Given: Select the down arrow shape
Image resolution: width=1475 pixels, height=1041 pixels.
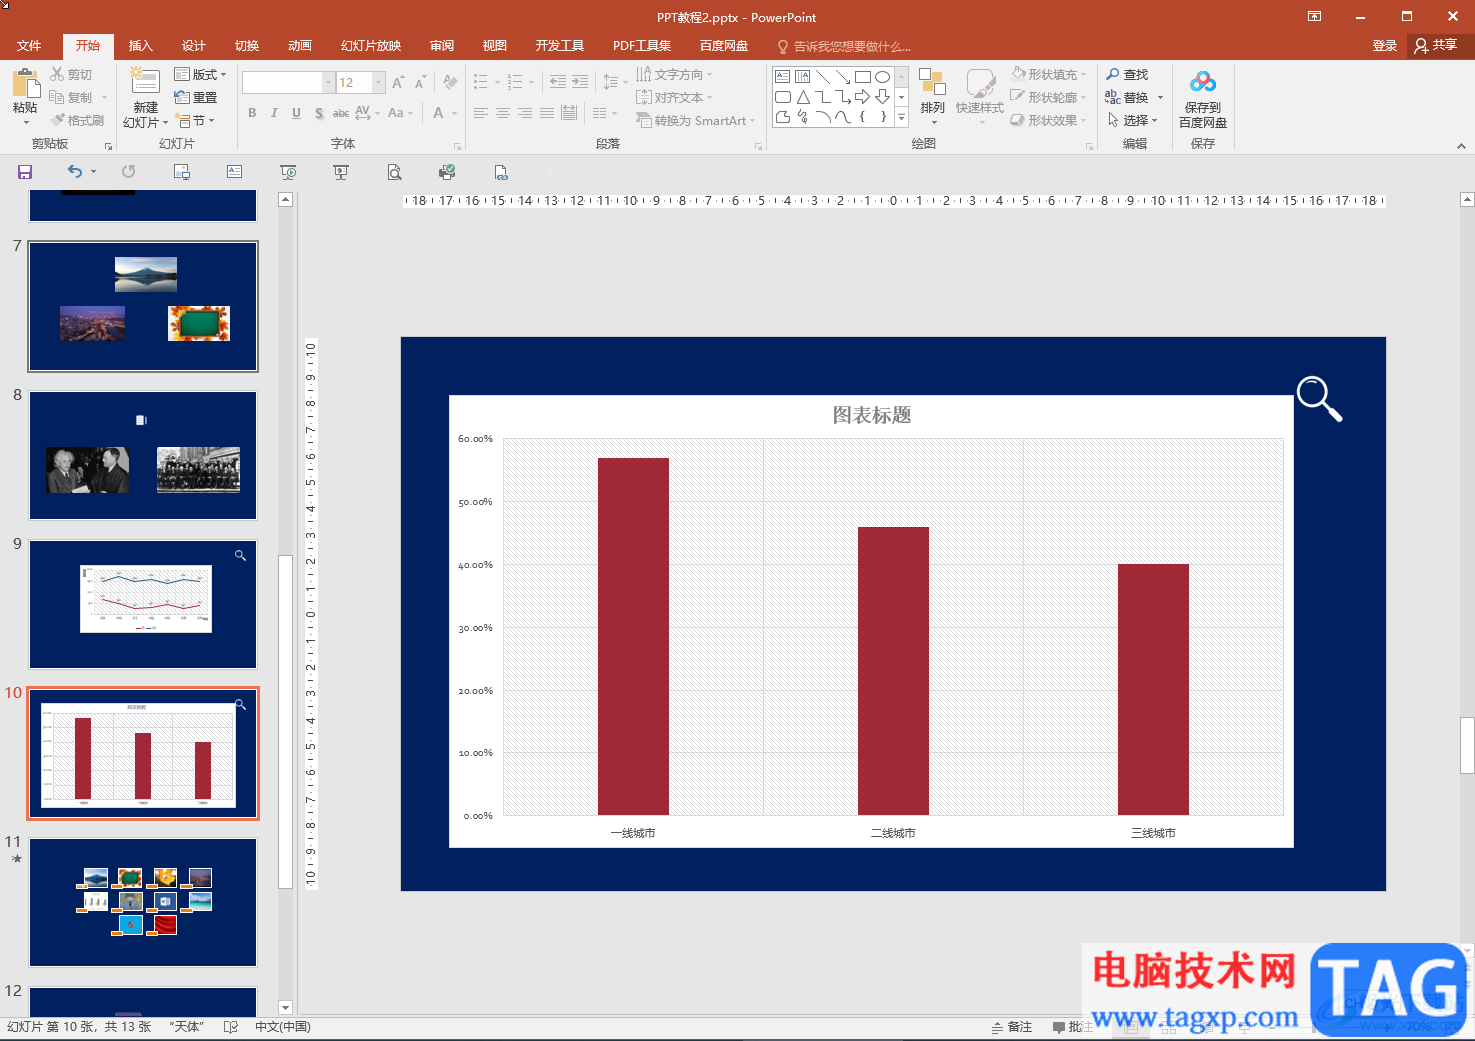Looking at the screenshot, I should (x=882, y=97).
